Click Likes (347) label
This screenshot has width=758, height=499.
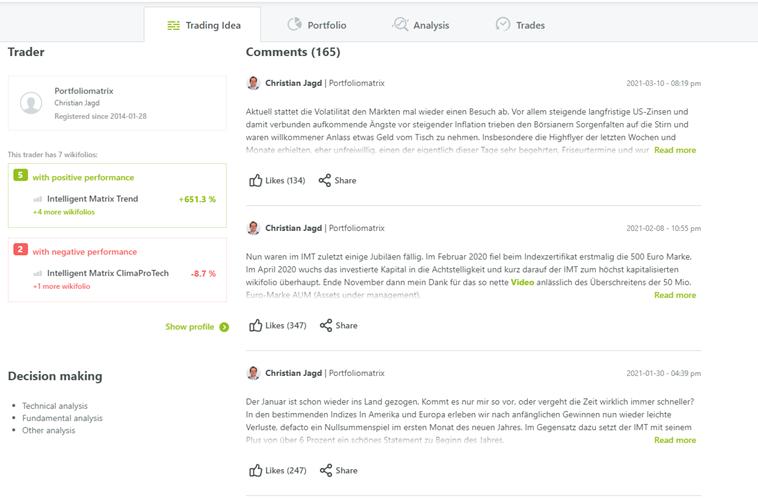pos(286,325)
